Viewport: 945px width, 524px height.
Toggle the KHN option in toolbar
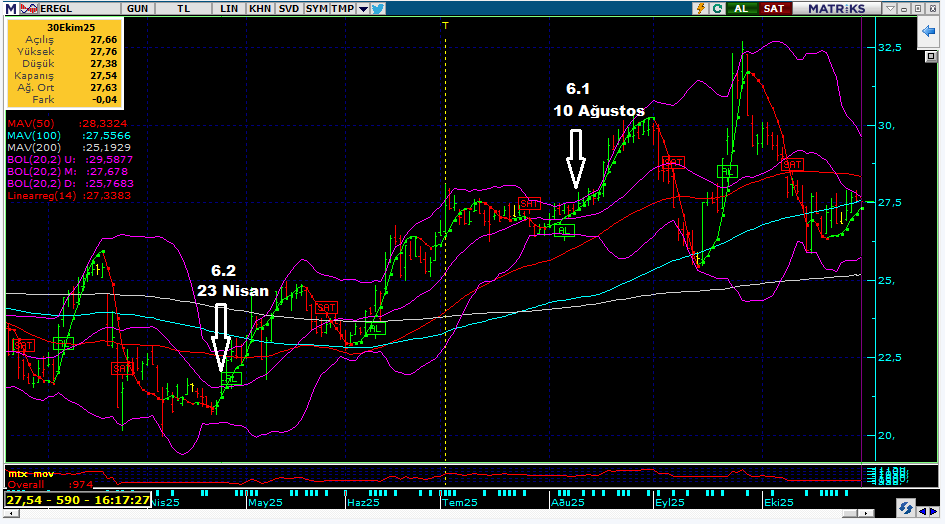[259, 8]
